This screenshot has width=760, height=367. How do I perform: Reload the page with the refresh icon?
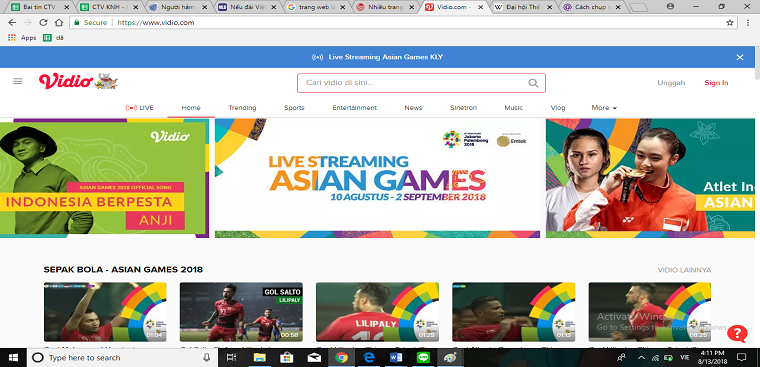click(x=43, y=22)
